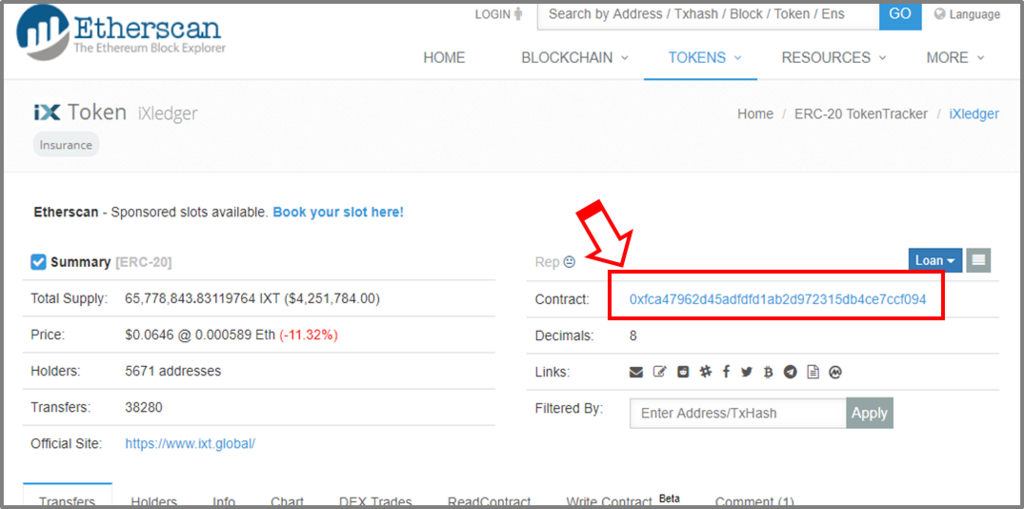Switch to the Info tab
Viewport: 1024px width, 509px height.
pyautogui.click(x=224, y=501)
